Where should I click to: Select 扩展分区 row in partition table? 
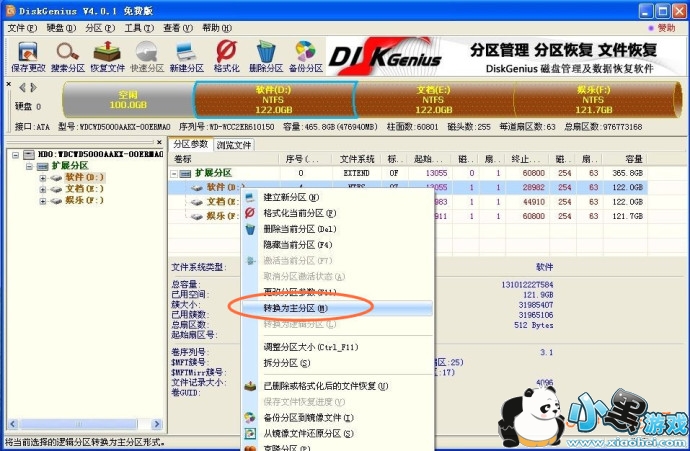(x=407, y=173)
